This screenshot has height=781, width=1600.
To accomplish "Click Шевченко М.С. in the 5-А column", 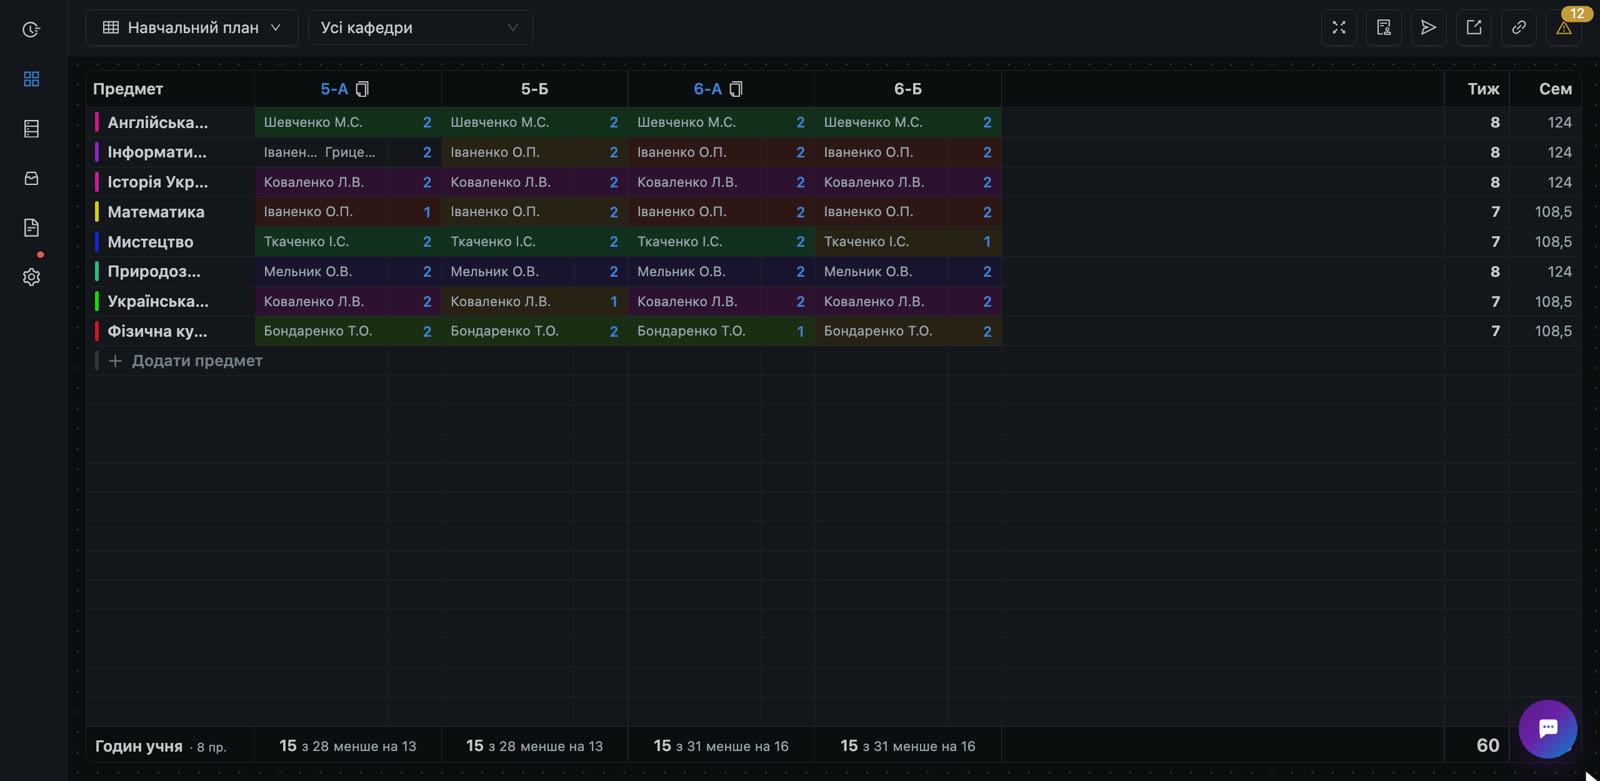I will coord(313,122).
